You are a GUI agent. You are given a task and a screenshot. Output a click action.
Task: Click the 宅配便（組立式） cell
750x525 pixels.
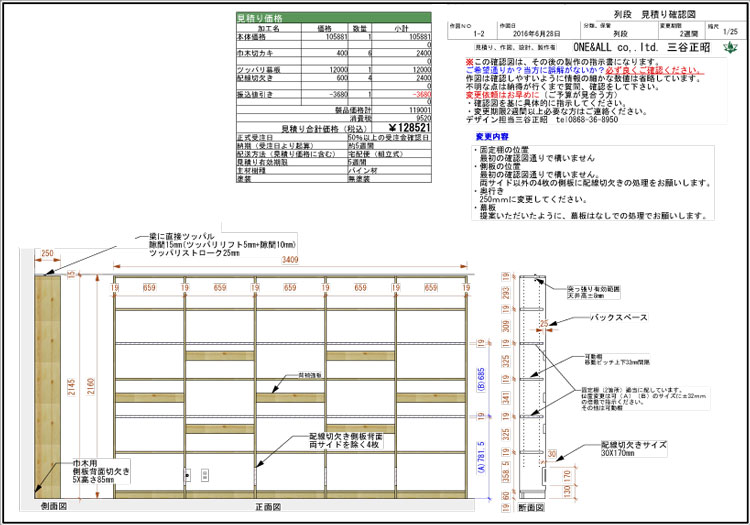coord(375,154)
